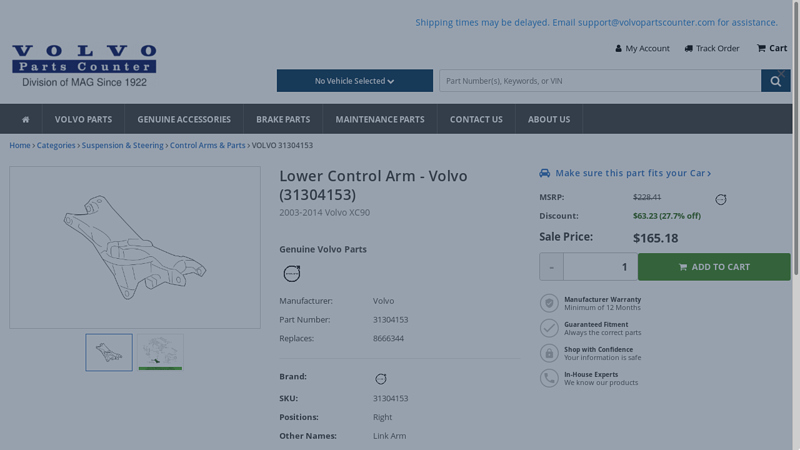Click the search magnifier button
This screenshot has width=800, height=450.
(776, 81)
